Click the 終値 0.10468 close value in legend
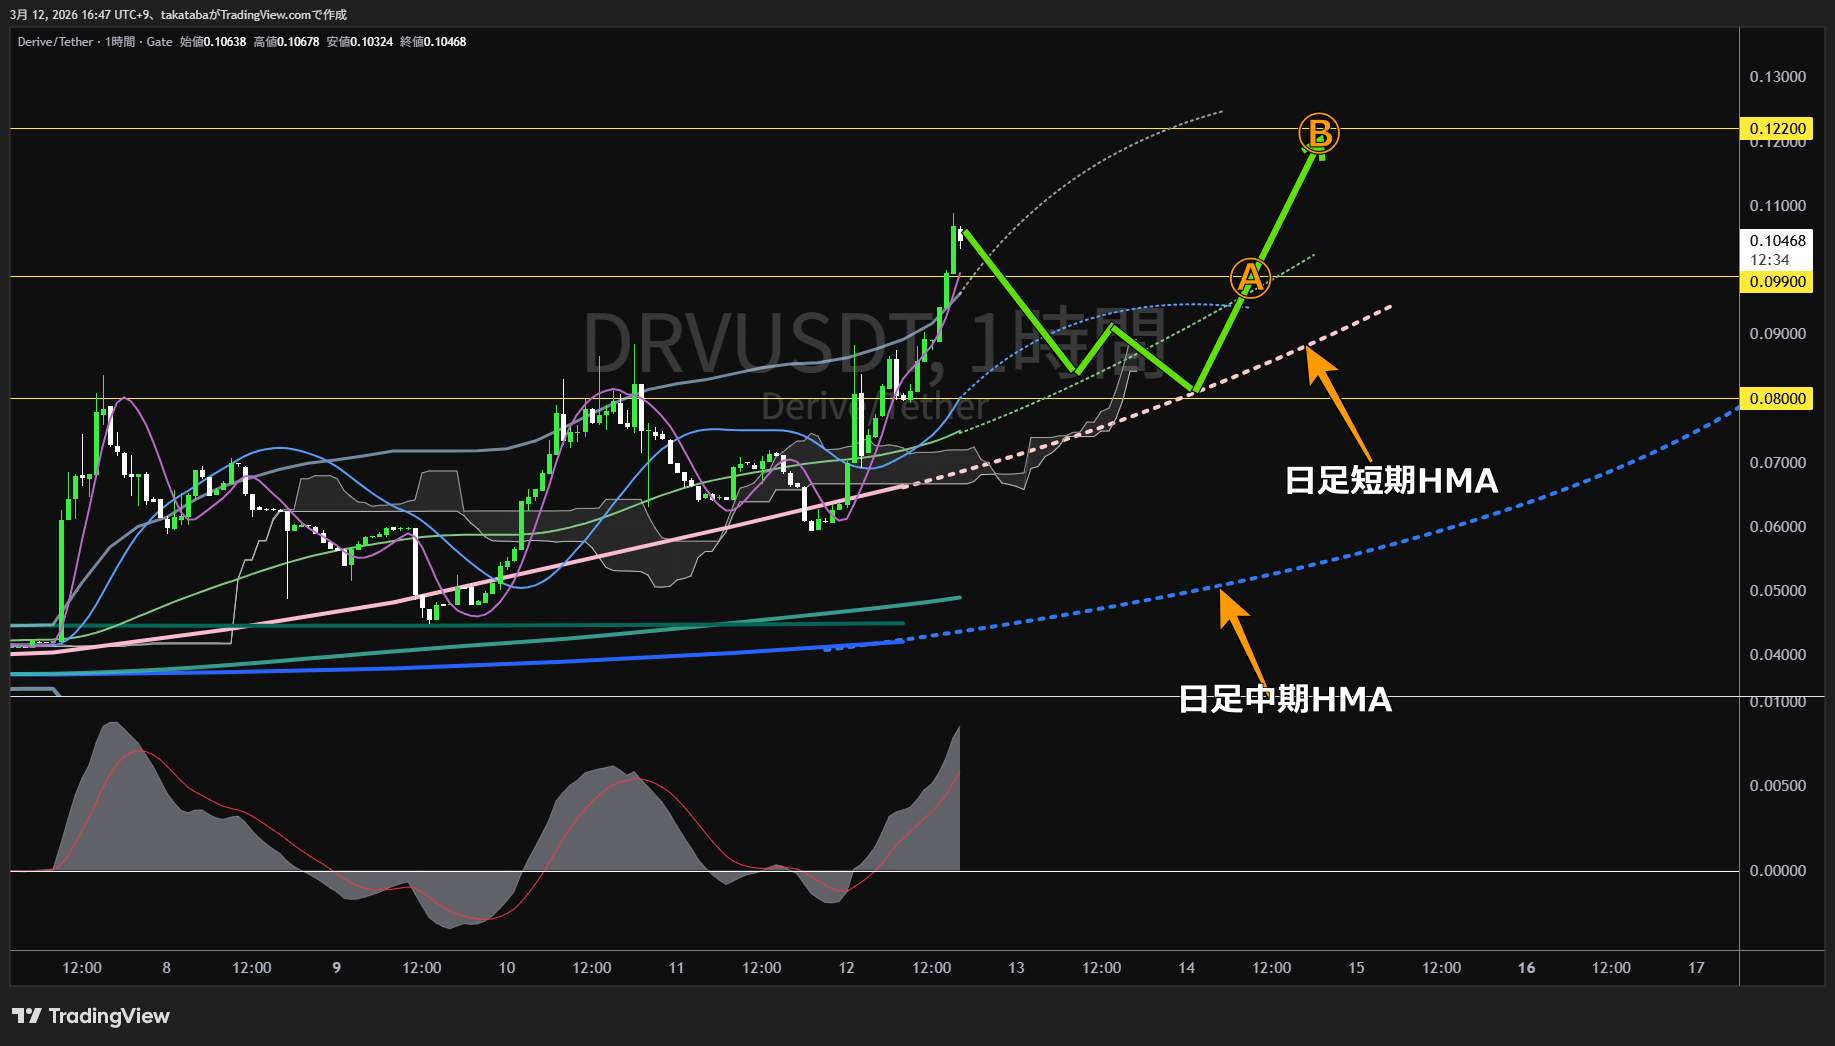Viewport: 1835px width, 1046px height. (x=433, y=42)
